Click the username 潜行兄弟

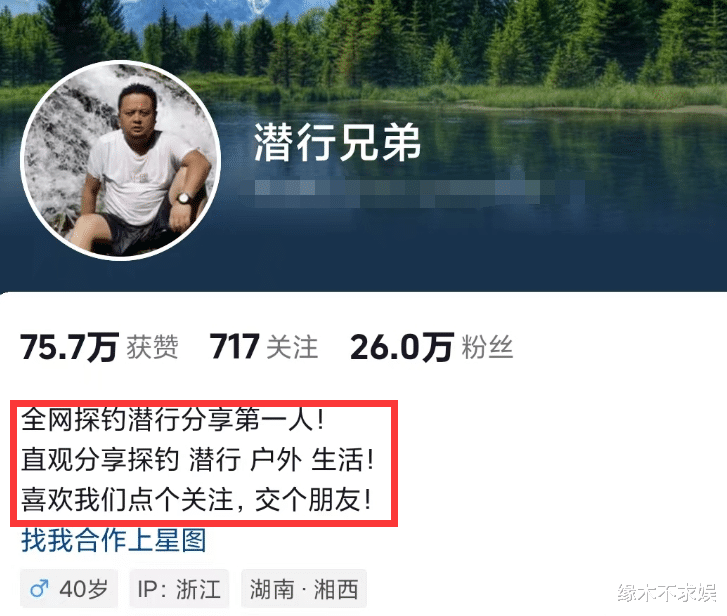click(x=338, y=143)
